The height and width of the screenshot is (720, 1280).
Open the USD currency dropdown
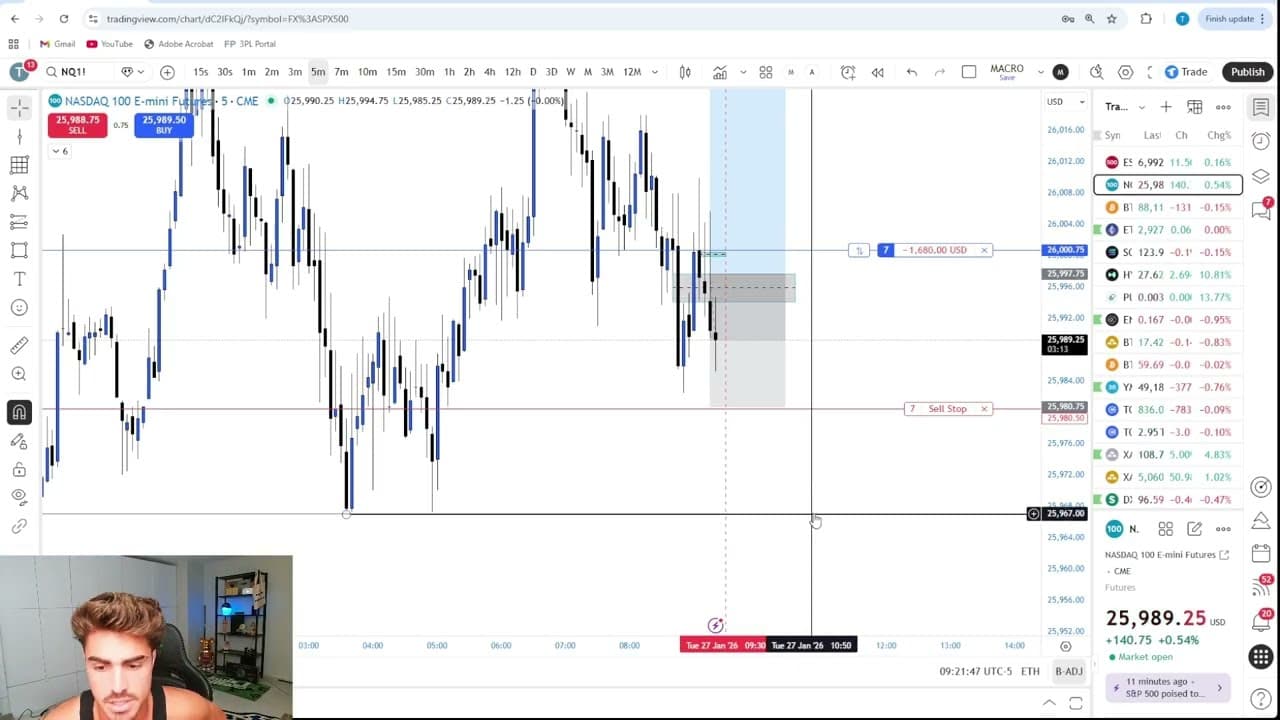tap(1065, 102)
